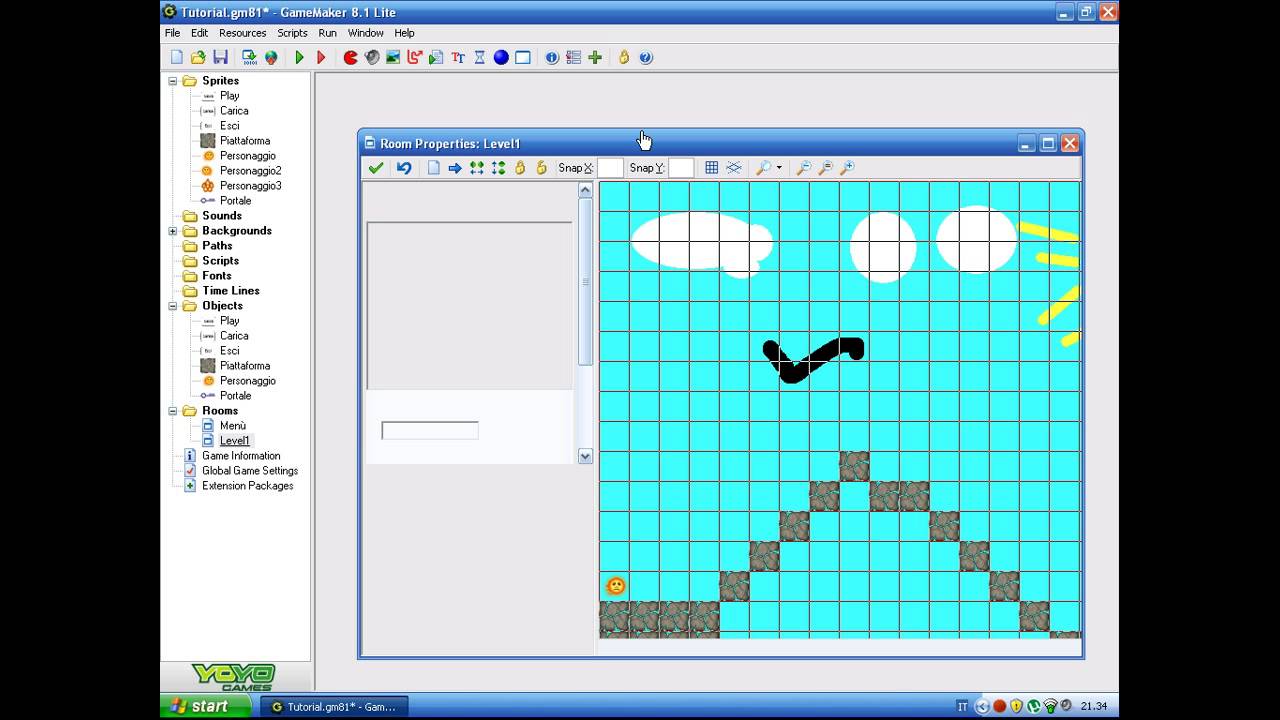Image resolution: width=1280 pixels, height=720 pixels.
Task: Sort instances by Y coordinate icon
Action: pyautogui.click(x=498, y=168)
